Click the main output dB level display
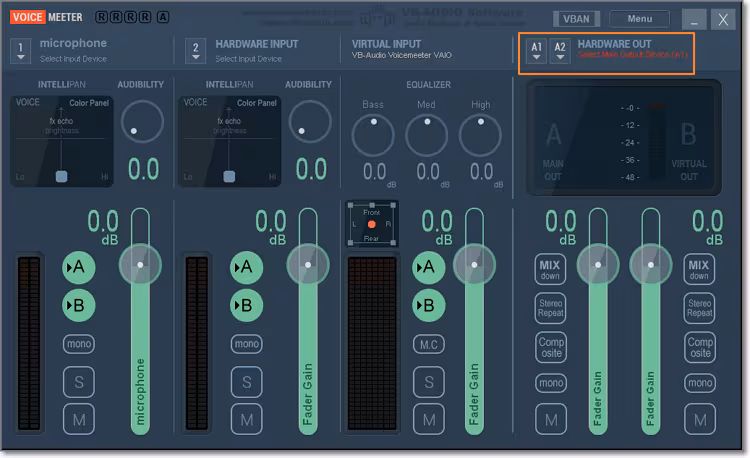This screenshot has height=458, width=750. coord(624,138)
